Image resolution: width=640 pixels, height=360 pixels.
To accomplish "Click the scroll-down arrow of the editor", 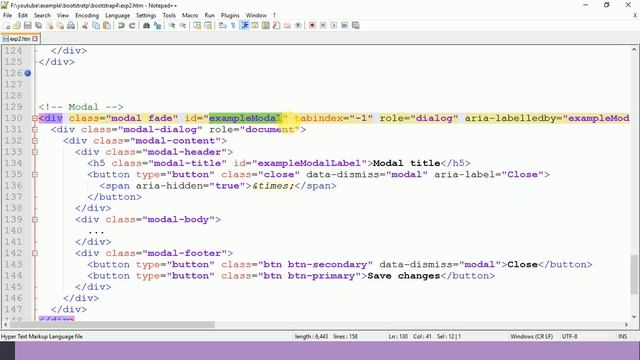I will click(633, 316).
